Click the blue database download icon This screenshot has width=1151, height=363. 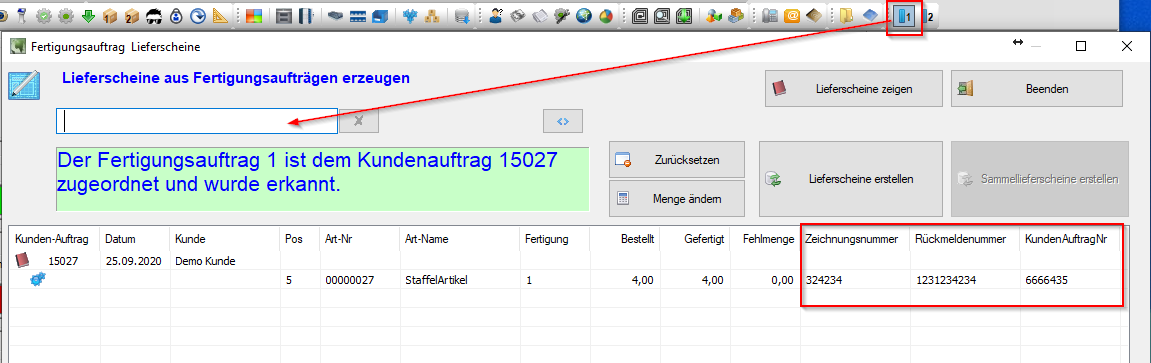(x=462, y=15)
